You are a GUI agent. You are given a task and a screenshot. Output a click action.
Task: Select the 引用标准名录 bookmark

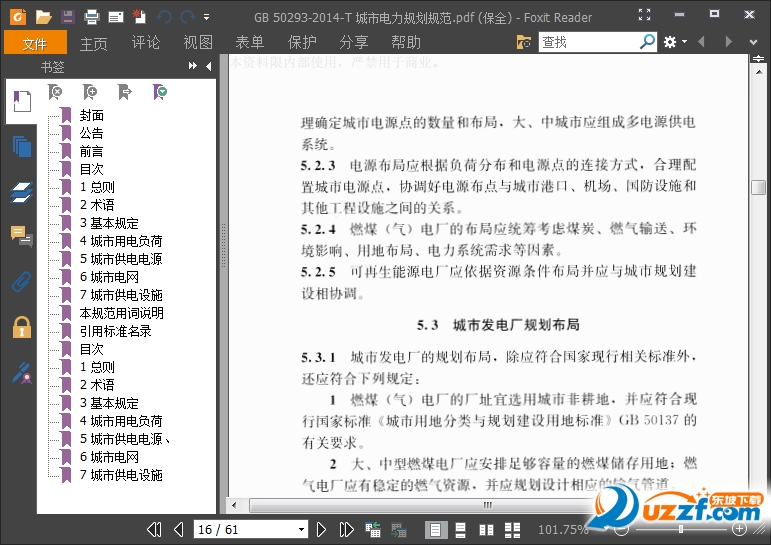(x=116, y=331)
